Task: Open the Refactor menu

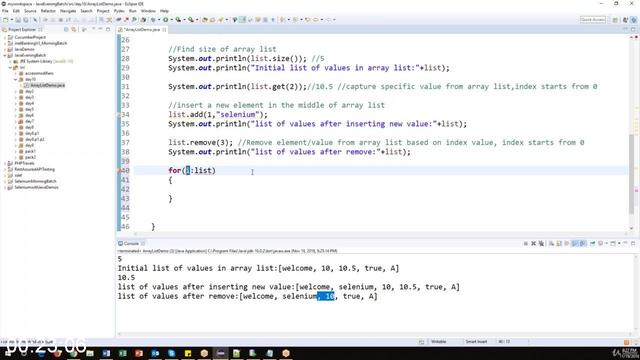Action: click(48, 11)
